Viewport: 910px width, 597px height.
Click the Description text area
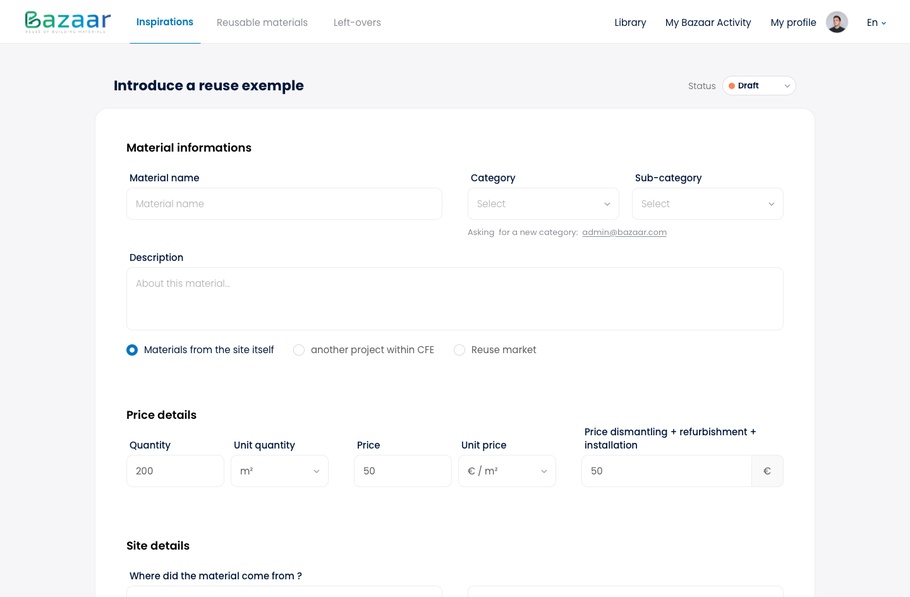454,298
